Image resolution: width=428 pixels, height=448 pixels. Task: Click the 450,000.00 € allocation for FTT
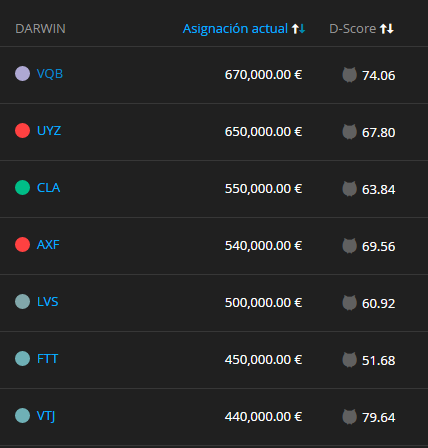click(x=263, y=360)
